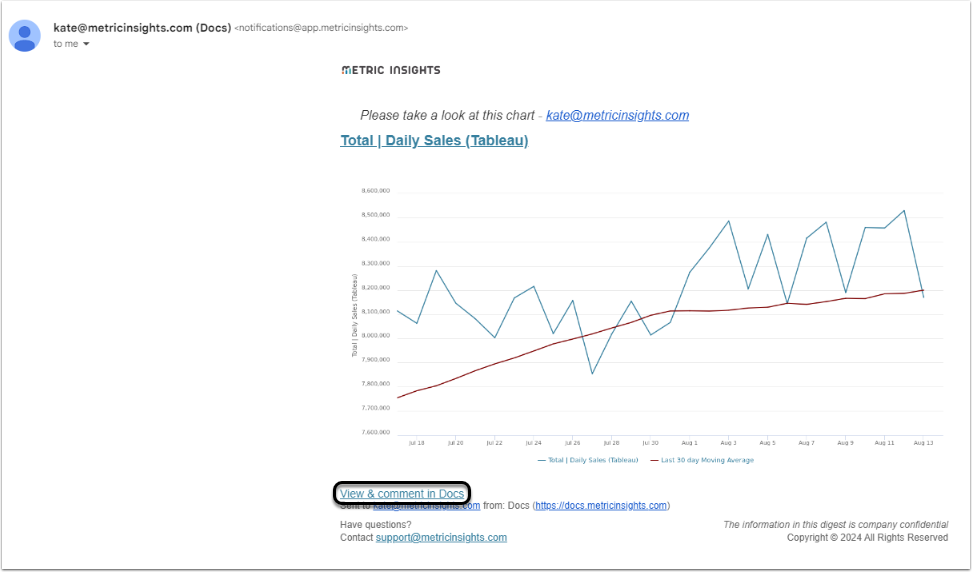
Task: Click the Metric Insights logo
Action: (390, 70)
